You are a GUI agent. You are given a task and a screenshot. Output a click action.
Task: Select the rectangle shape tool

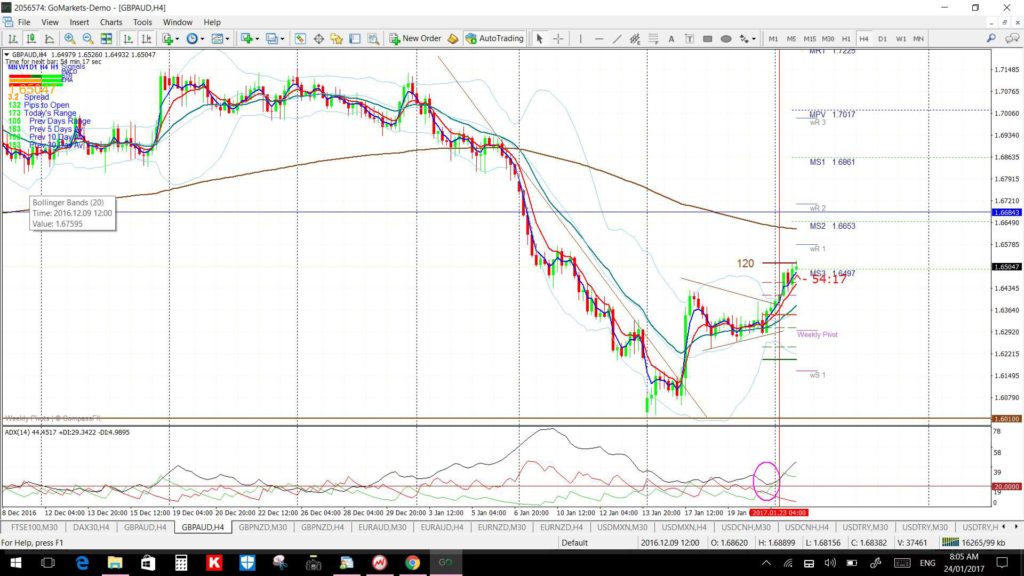pyautogui.click(x=707, y=39)
